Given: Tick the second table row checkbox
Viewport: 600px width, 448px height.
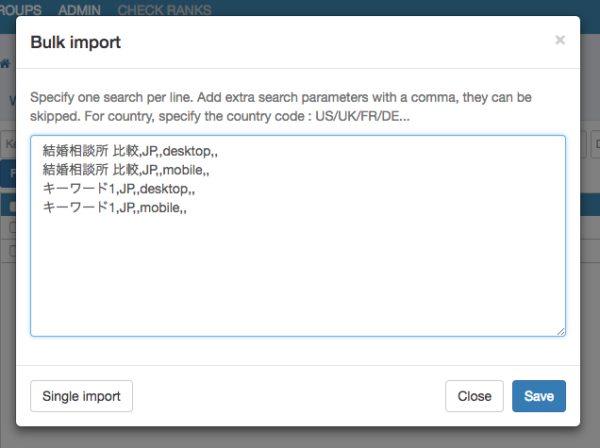Looking at the screenshot, I should [11, 249].
